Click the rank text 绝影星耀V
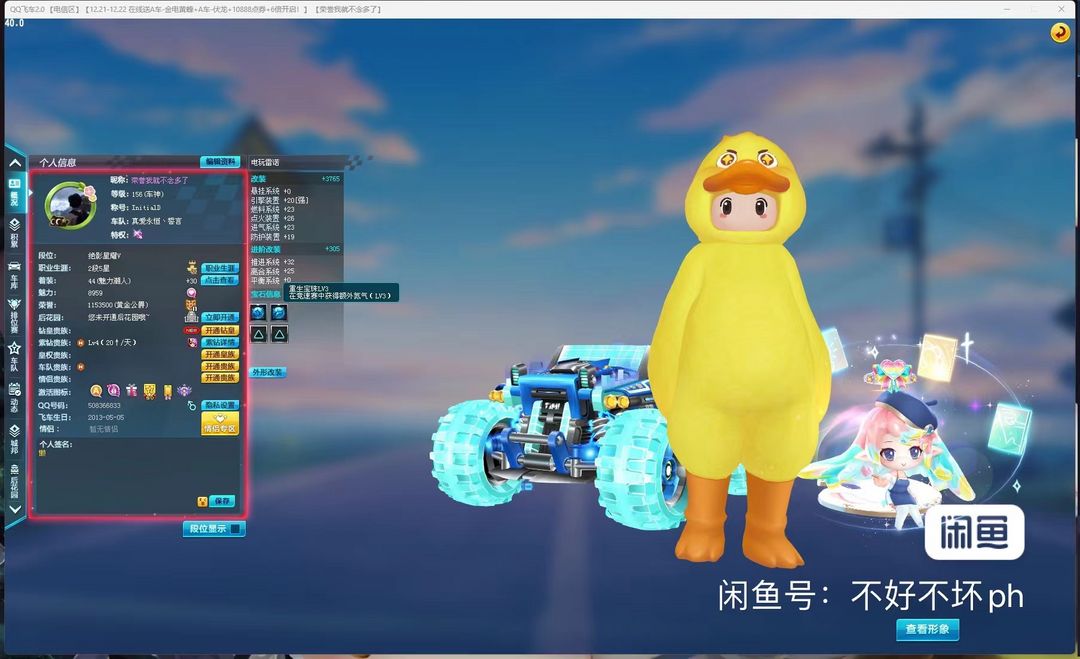Screen dimensions: 1080x659 coord(105,255)
